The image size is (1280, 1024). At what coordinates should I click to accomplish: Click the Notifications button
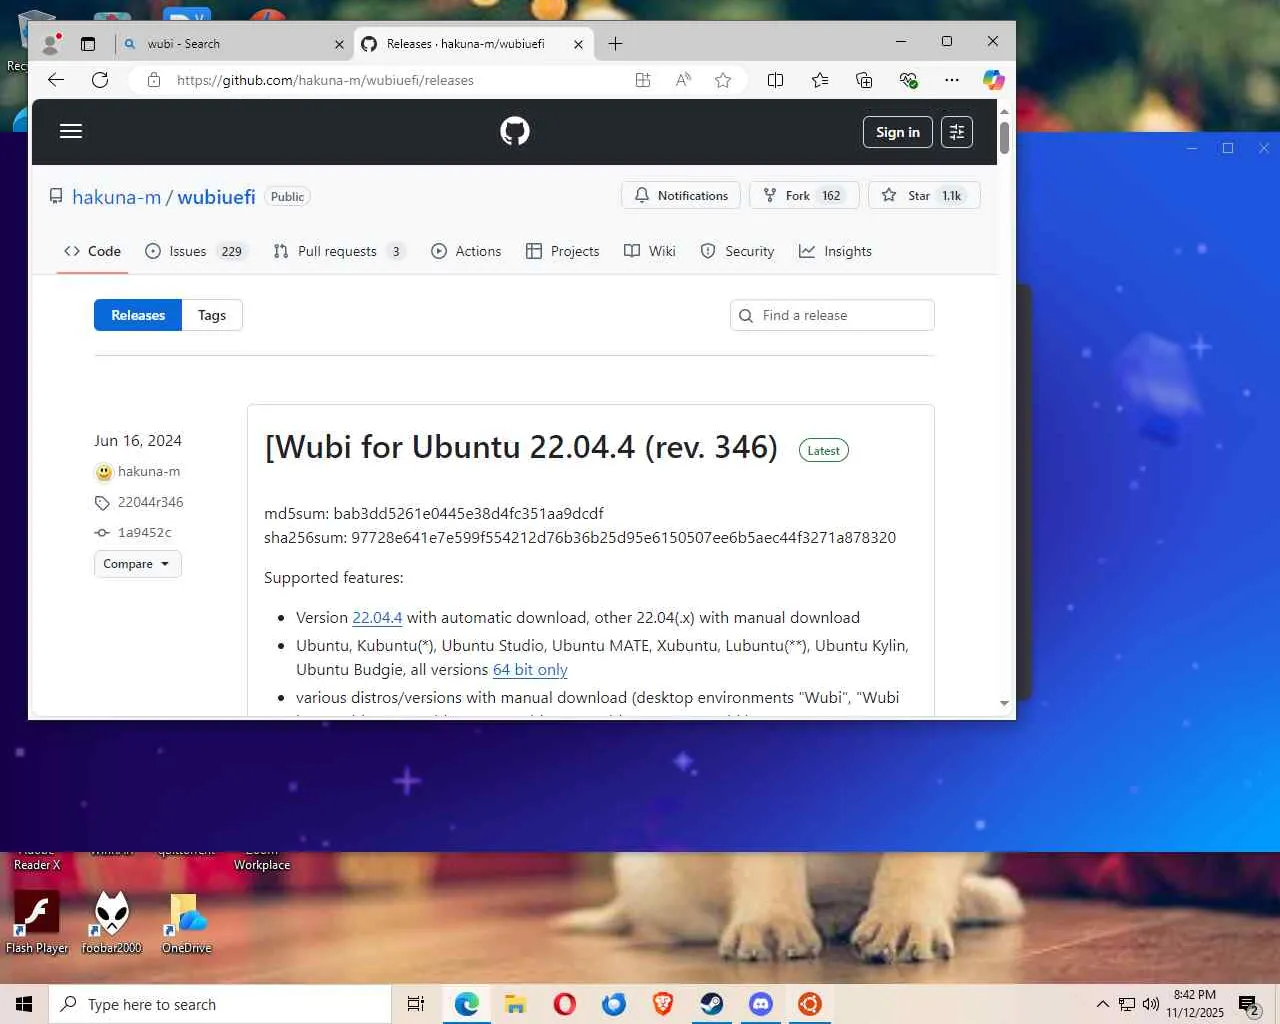coord(681,196)
